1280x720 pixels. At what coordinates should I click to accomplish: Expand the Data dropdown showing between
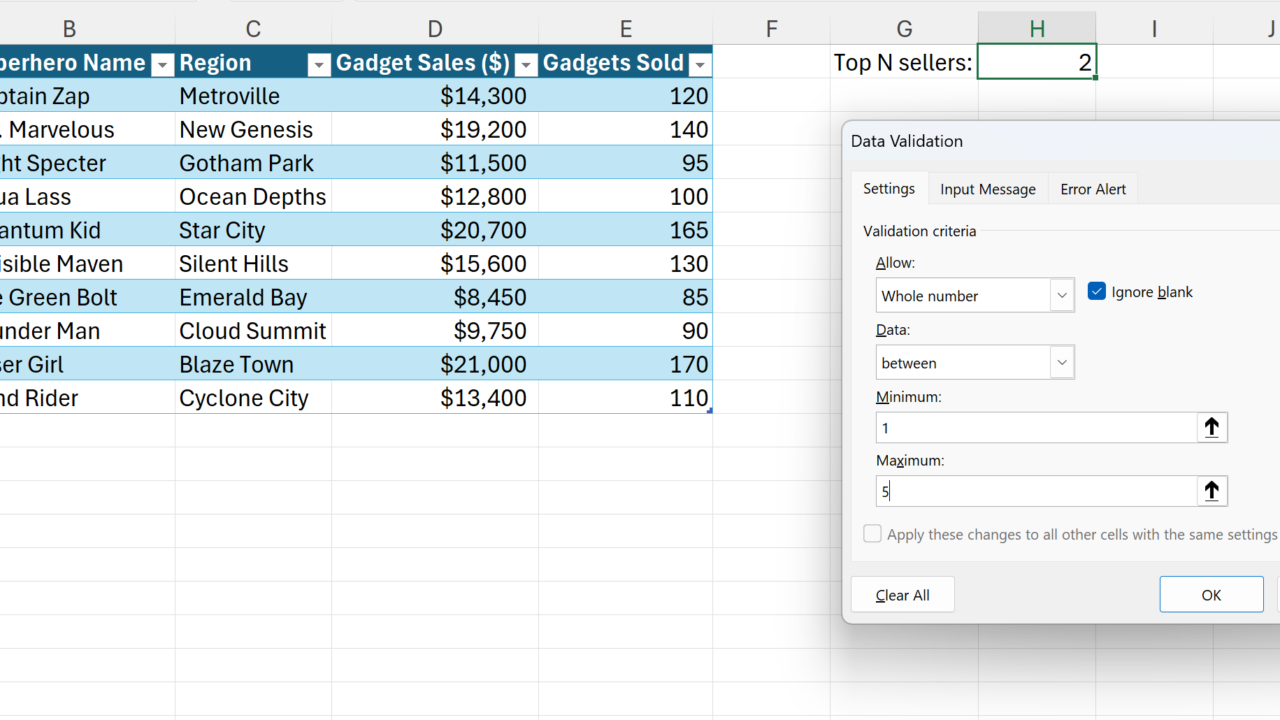1062,363
